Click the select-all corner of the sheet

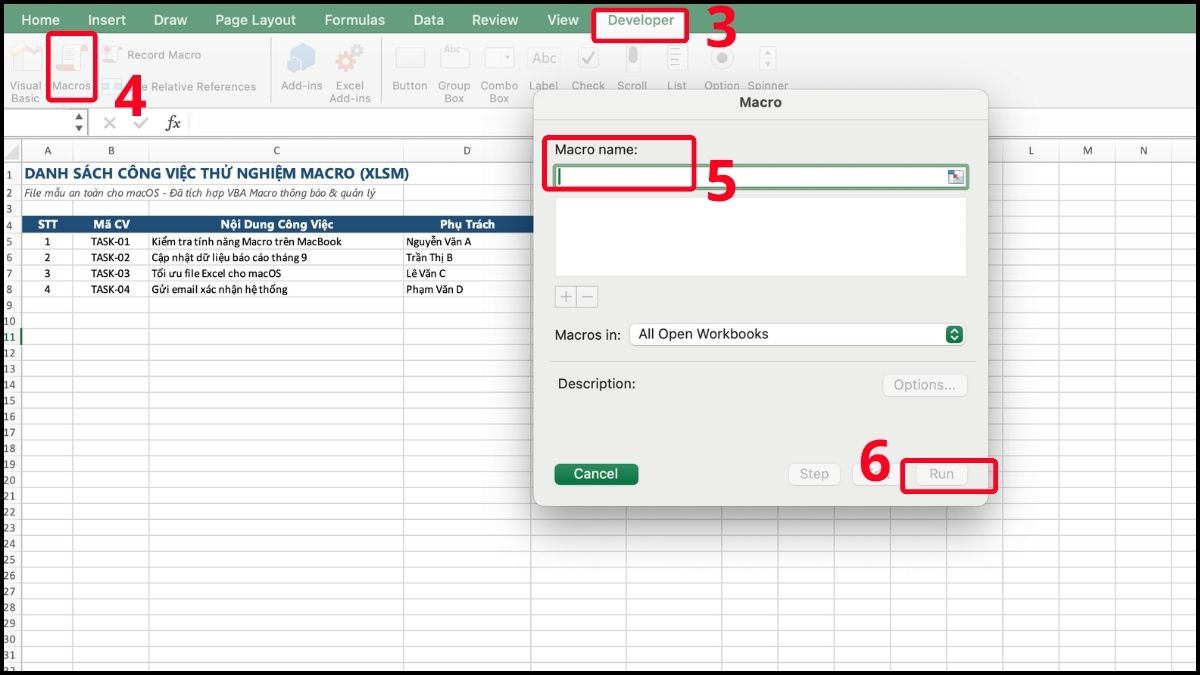[x=10, y=151]
